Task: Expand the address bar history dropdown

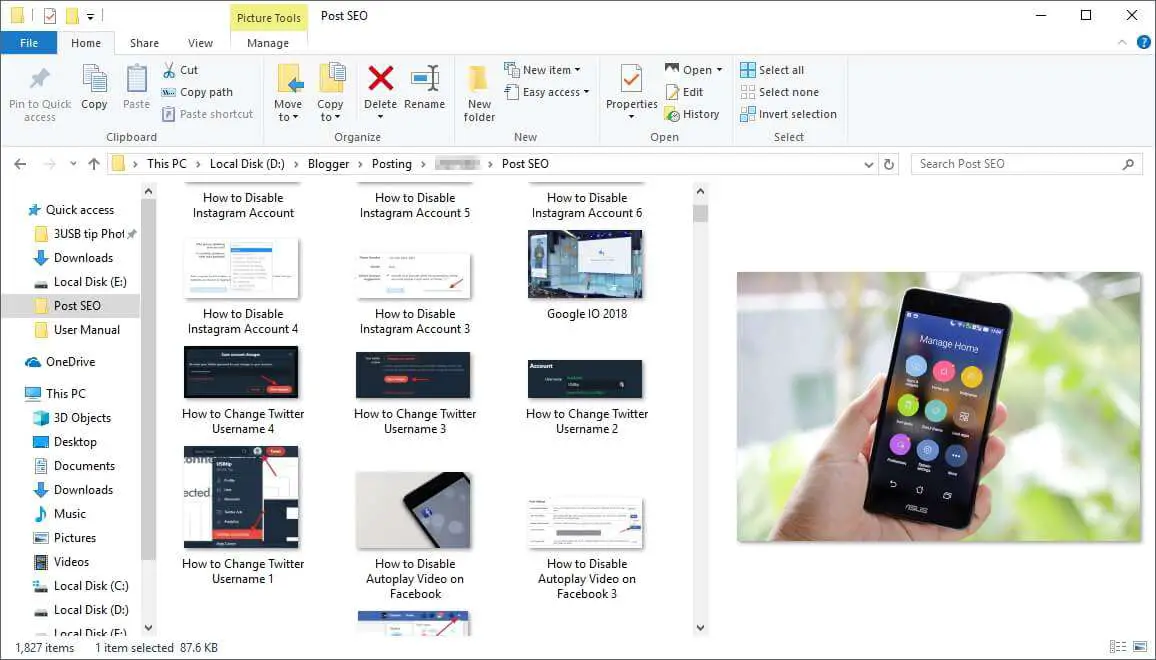Action: 868,163
